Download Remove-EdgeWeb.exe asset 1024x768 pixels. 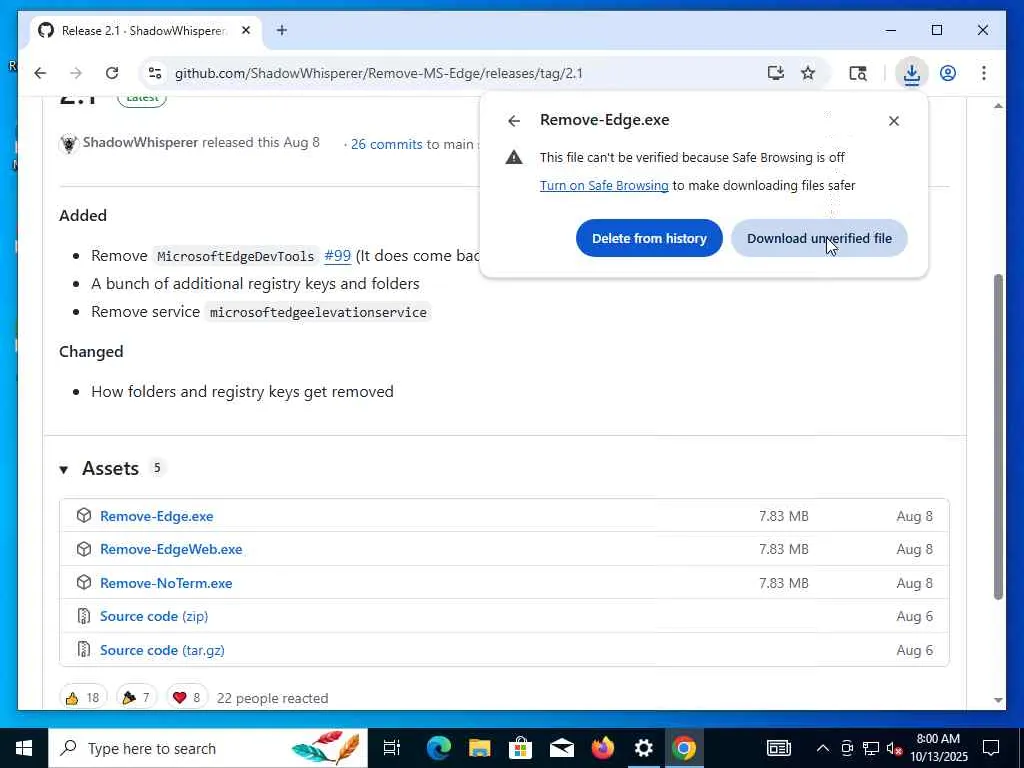point(171,549)
